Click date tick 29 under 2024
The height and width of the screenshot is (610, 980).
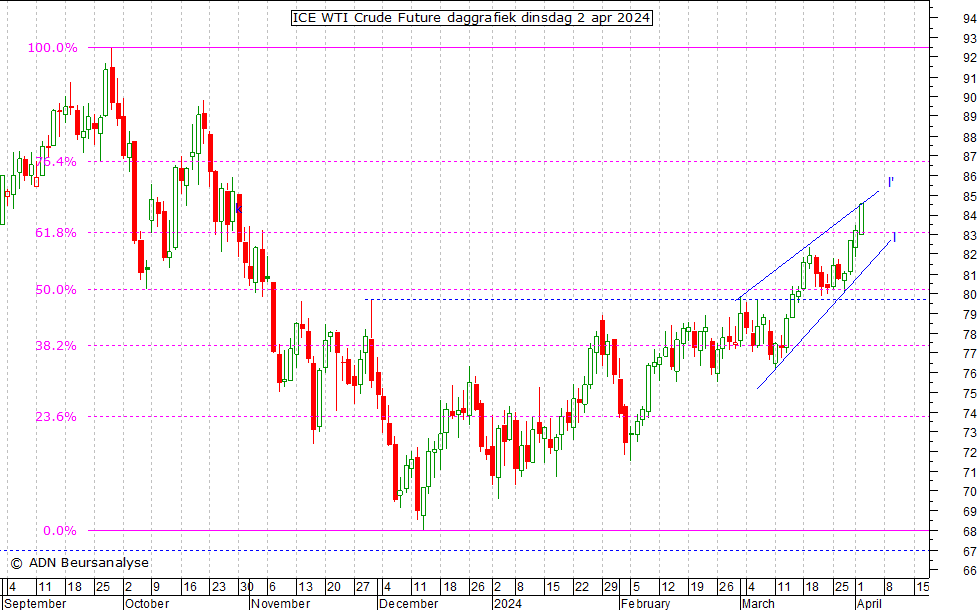(x=611, y=587)
